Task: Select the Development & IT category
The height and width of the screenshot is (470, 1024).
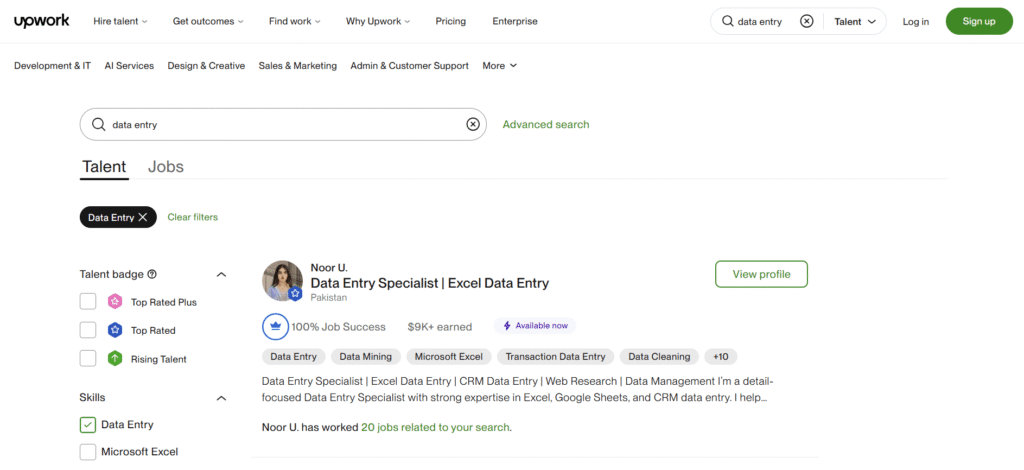Action: pos(52,65)
